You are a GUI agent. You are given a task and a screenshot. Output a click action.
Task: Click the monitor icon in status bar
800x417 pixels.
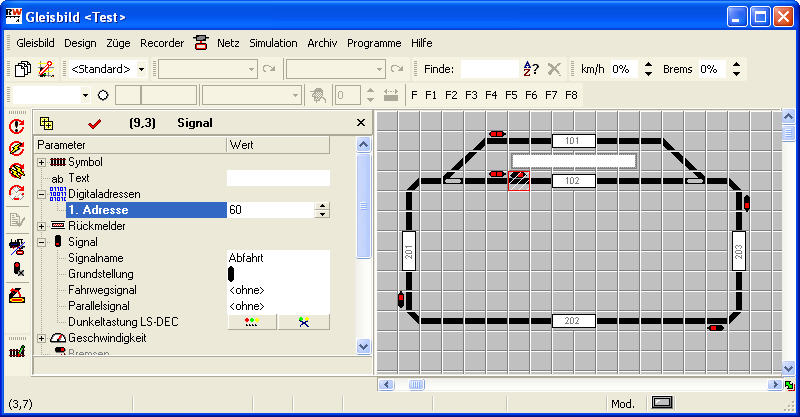[662, 403]
